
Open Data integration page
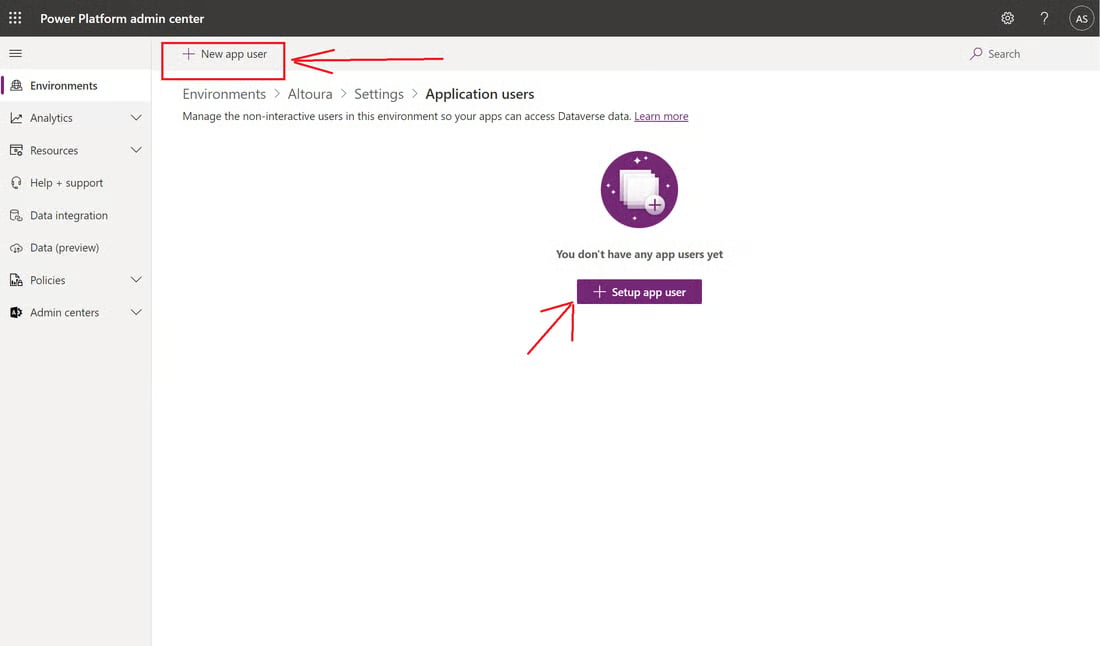pyautogui.click(x=75, y=215)
